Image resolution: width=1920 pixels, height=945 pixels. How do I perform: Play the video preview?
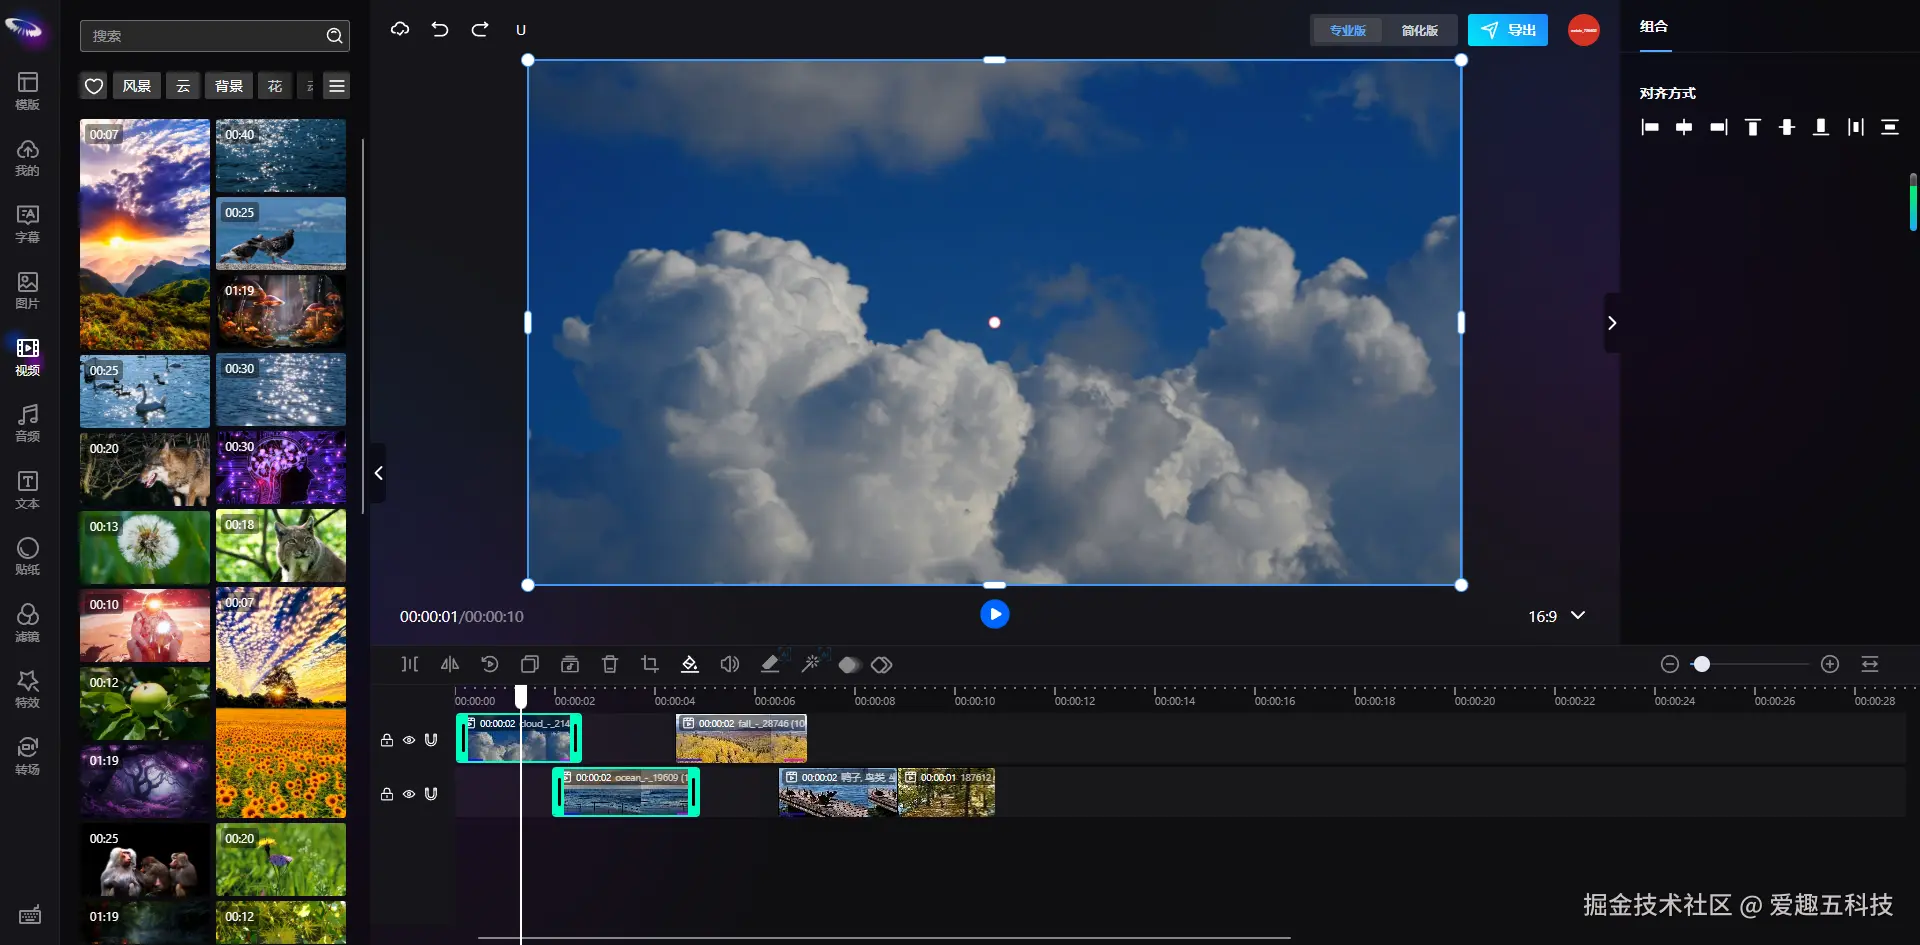pyautogui.click(x=994, y=614)
